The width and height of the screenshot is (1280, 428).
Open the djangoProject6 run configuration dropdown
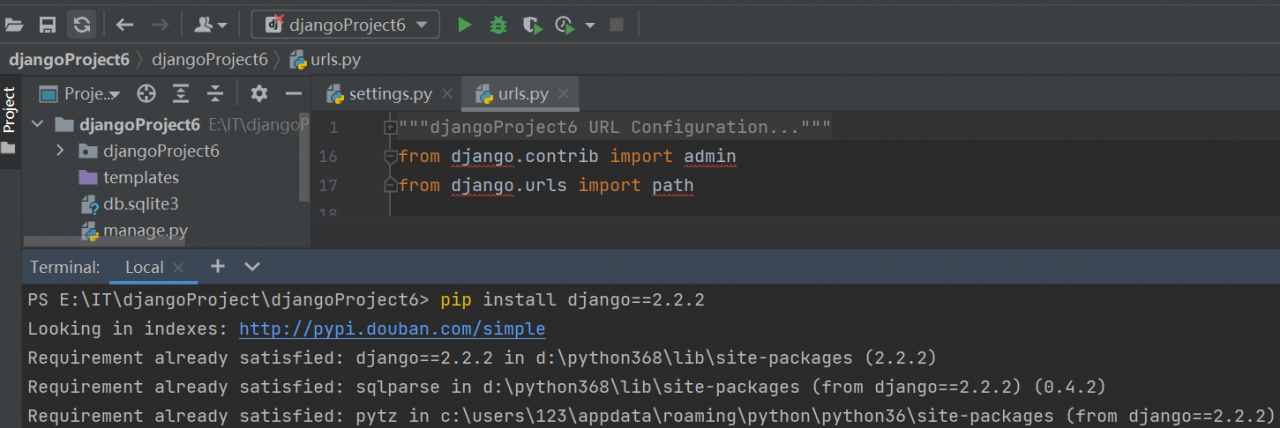[x=345, y=25]
